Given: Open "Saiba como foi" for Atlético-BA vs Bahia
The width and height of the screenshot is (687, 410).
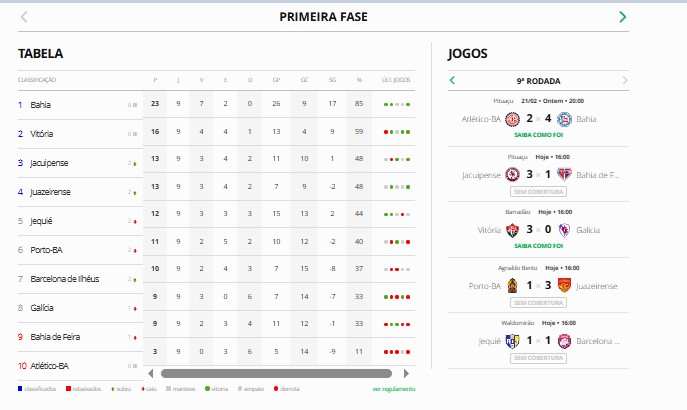Looking at the screenshot, I should coord(537,134).
